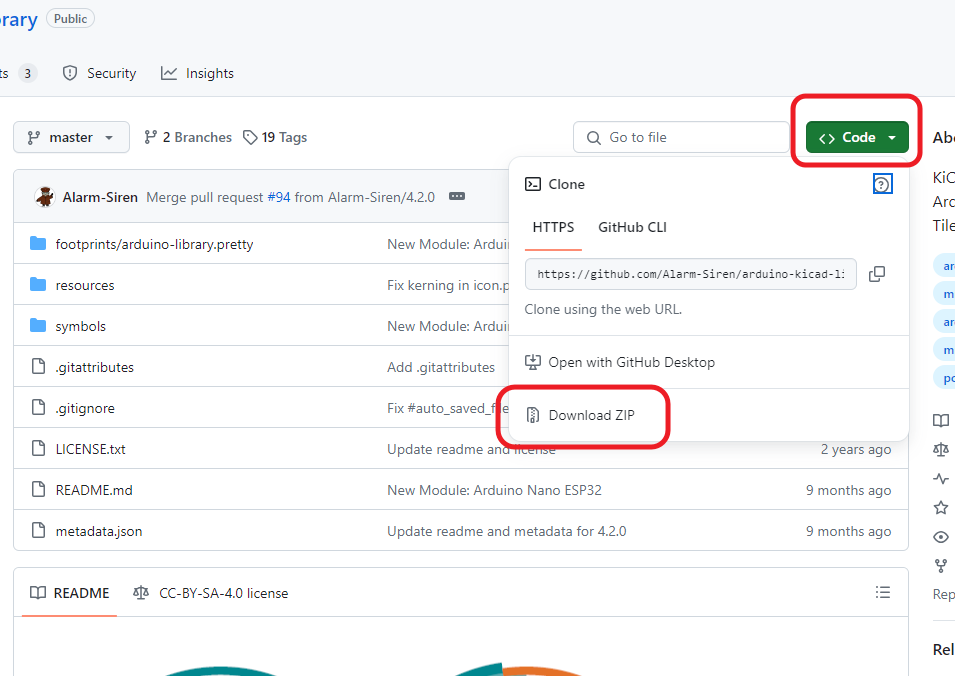Choose Open with GitHub Desktop
This screenshot has width=955, height=676.
[620, 362]
